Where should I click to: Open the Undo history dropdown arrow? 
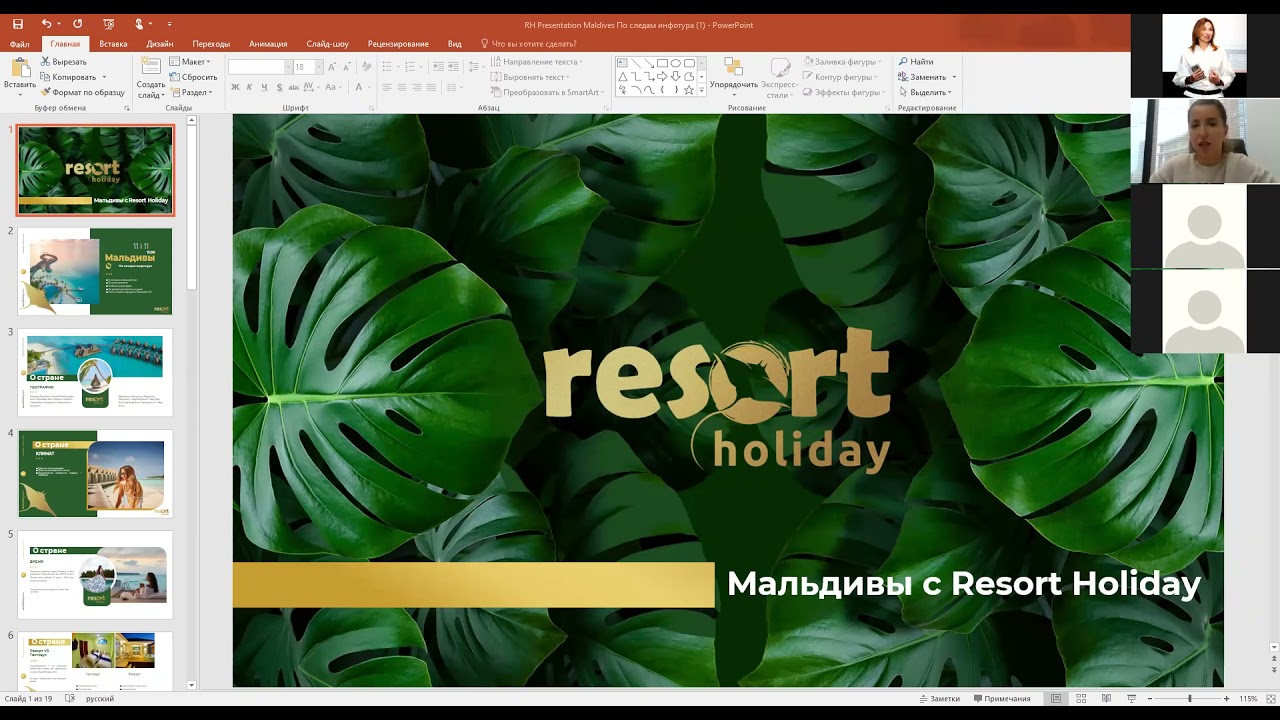(59, 25)
